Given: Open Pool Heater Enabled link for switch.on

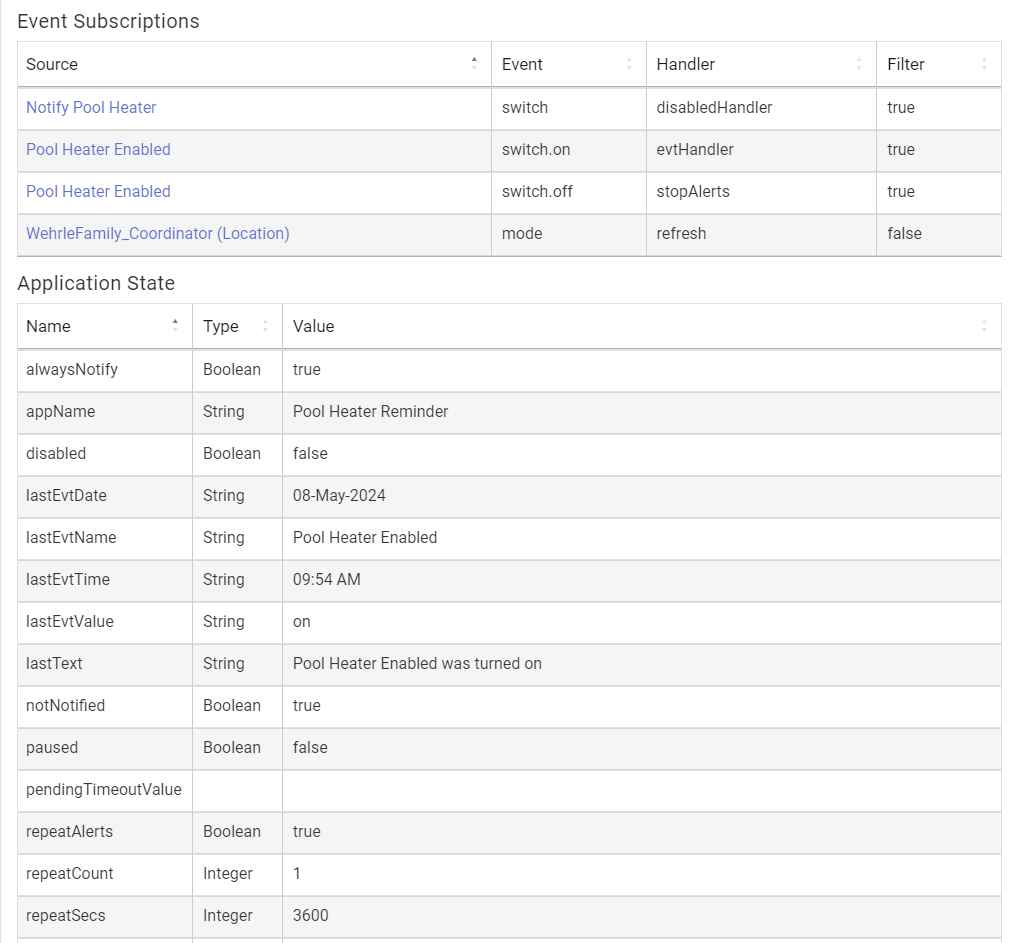Looking at the screenshot, I should pyautogui.click(x=98, y=150).
